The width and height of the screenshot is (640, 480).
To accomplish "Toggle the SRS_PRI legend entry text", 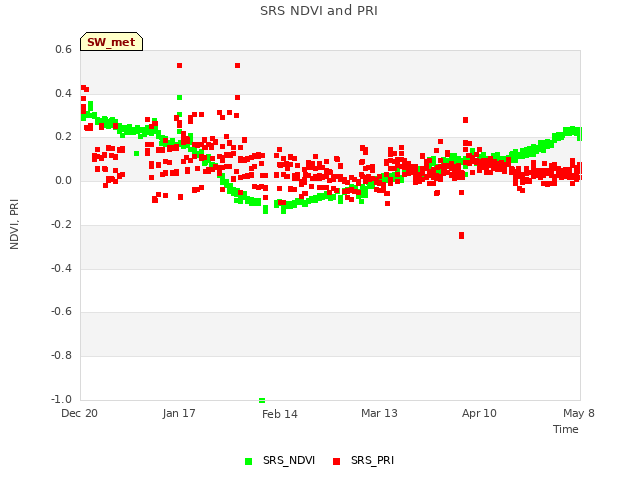I will (372, 460).
